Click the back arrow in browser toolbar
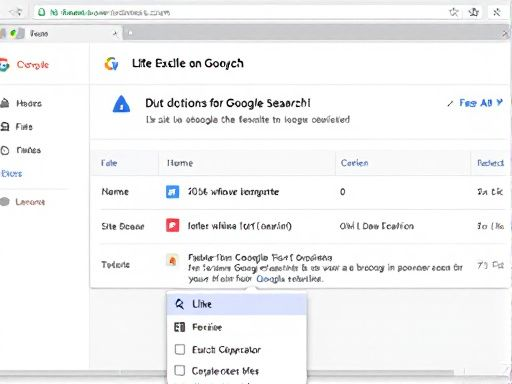The height and width of the screenshot is (384, 512). 16,12
